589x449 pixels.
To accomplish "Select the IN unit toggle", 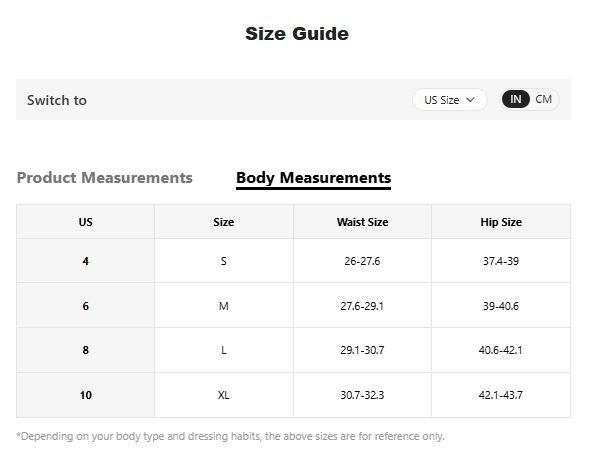I will tap(515, 100).
